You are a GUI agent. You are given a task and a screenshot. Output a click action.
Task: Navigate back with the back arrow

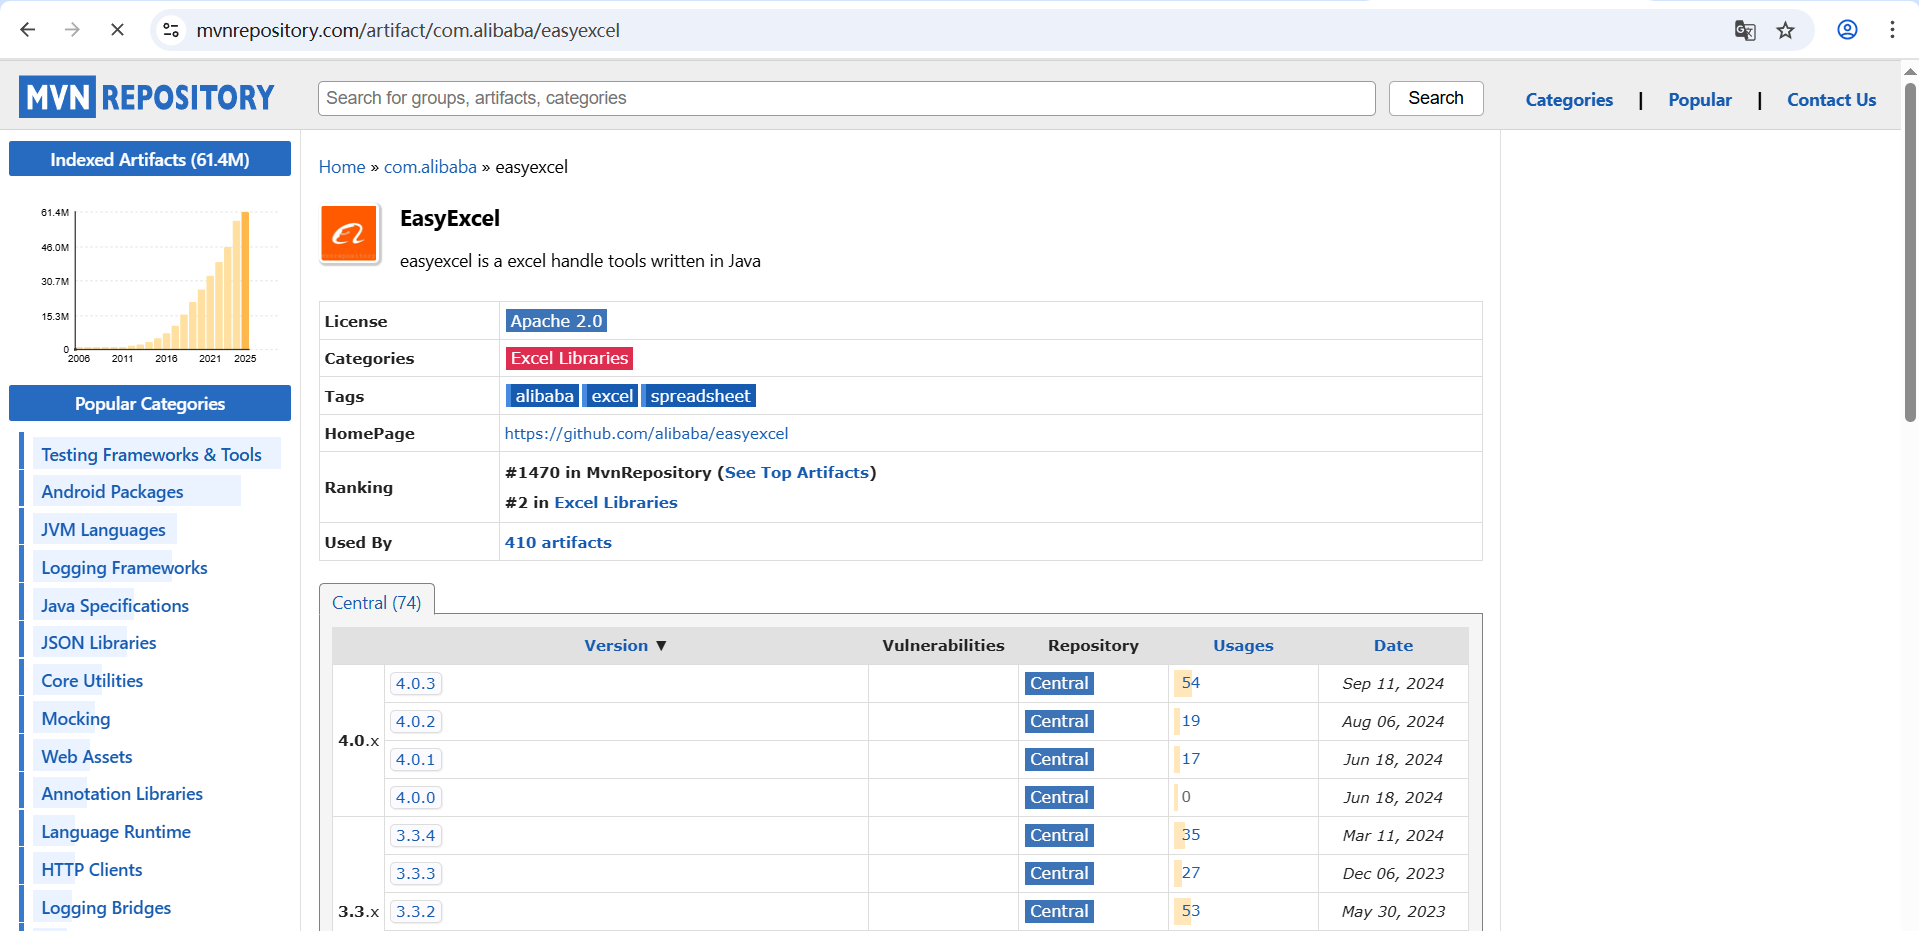pos(27,30)
